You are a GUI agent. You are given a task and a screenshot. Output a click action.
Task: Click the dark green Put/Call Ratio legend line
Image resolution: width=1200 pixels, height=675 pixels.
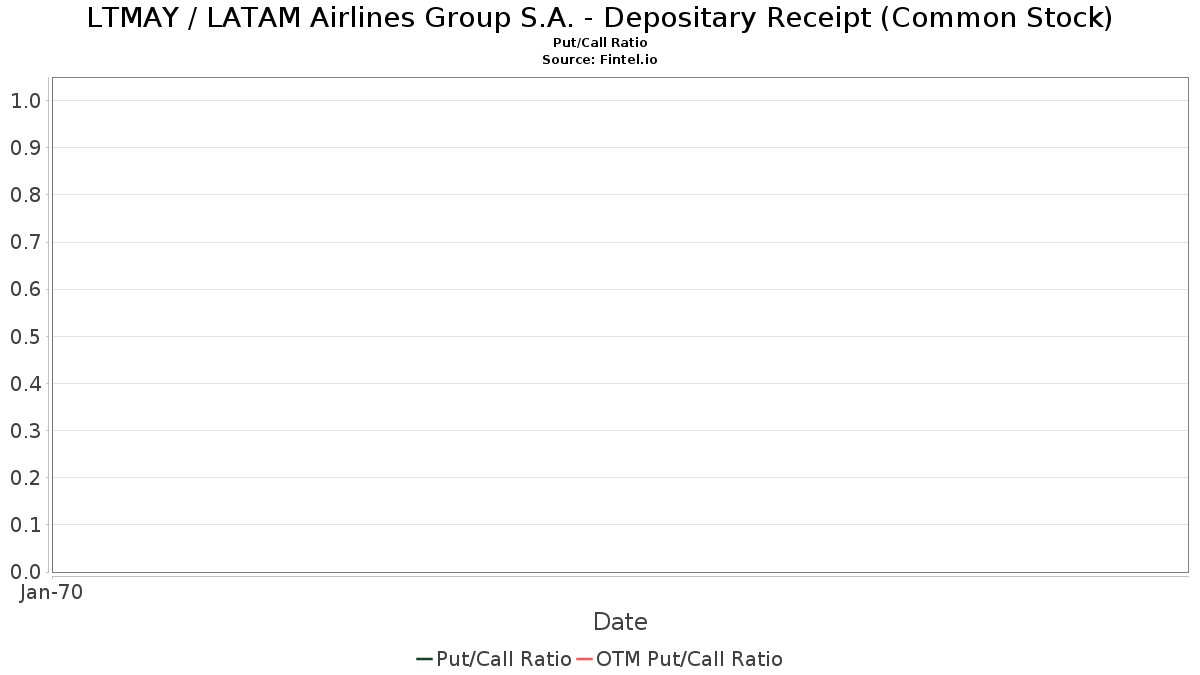coord(424,659)
